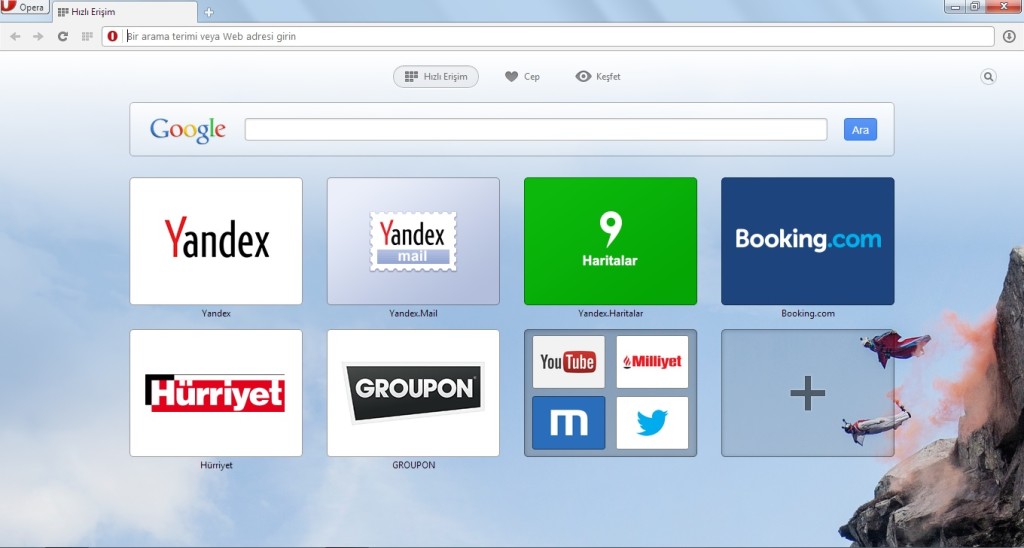The image size is (1024, 548).
Task: Click the Milliyet icon in the folder
Action: (x=652, y=362)
